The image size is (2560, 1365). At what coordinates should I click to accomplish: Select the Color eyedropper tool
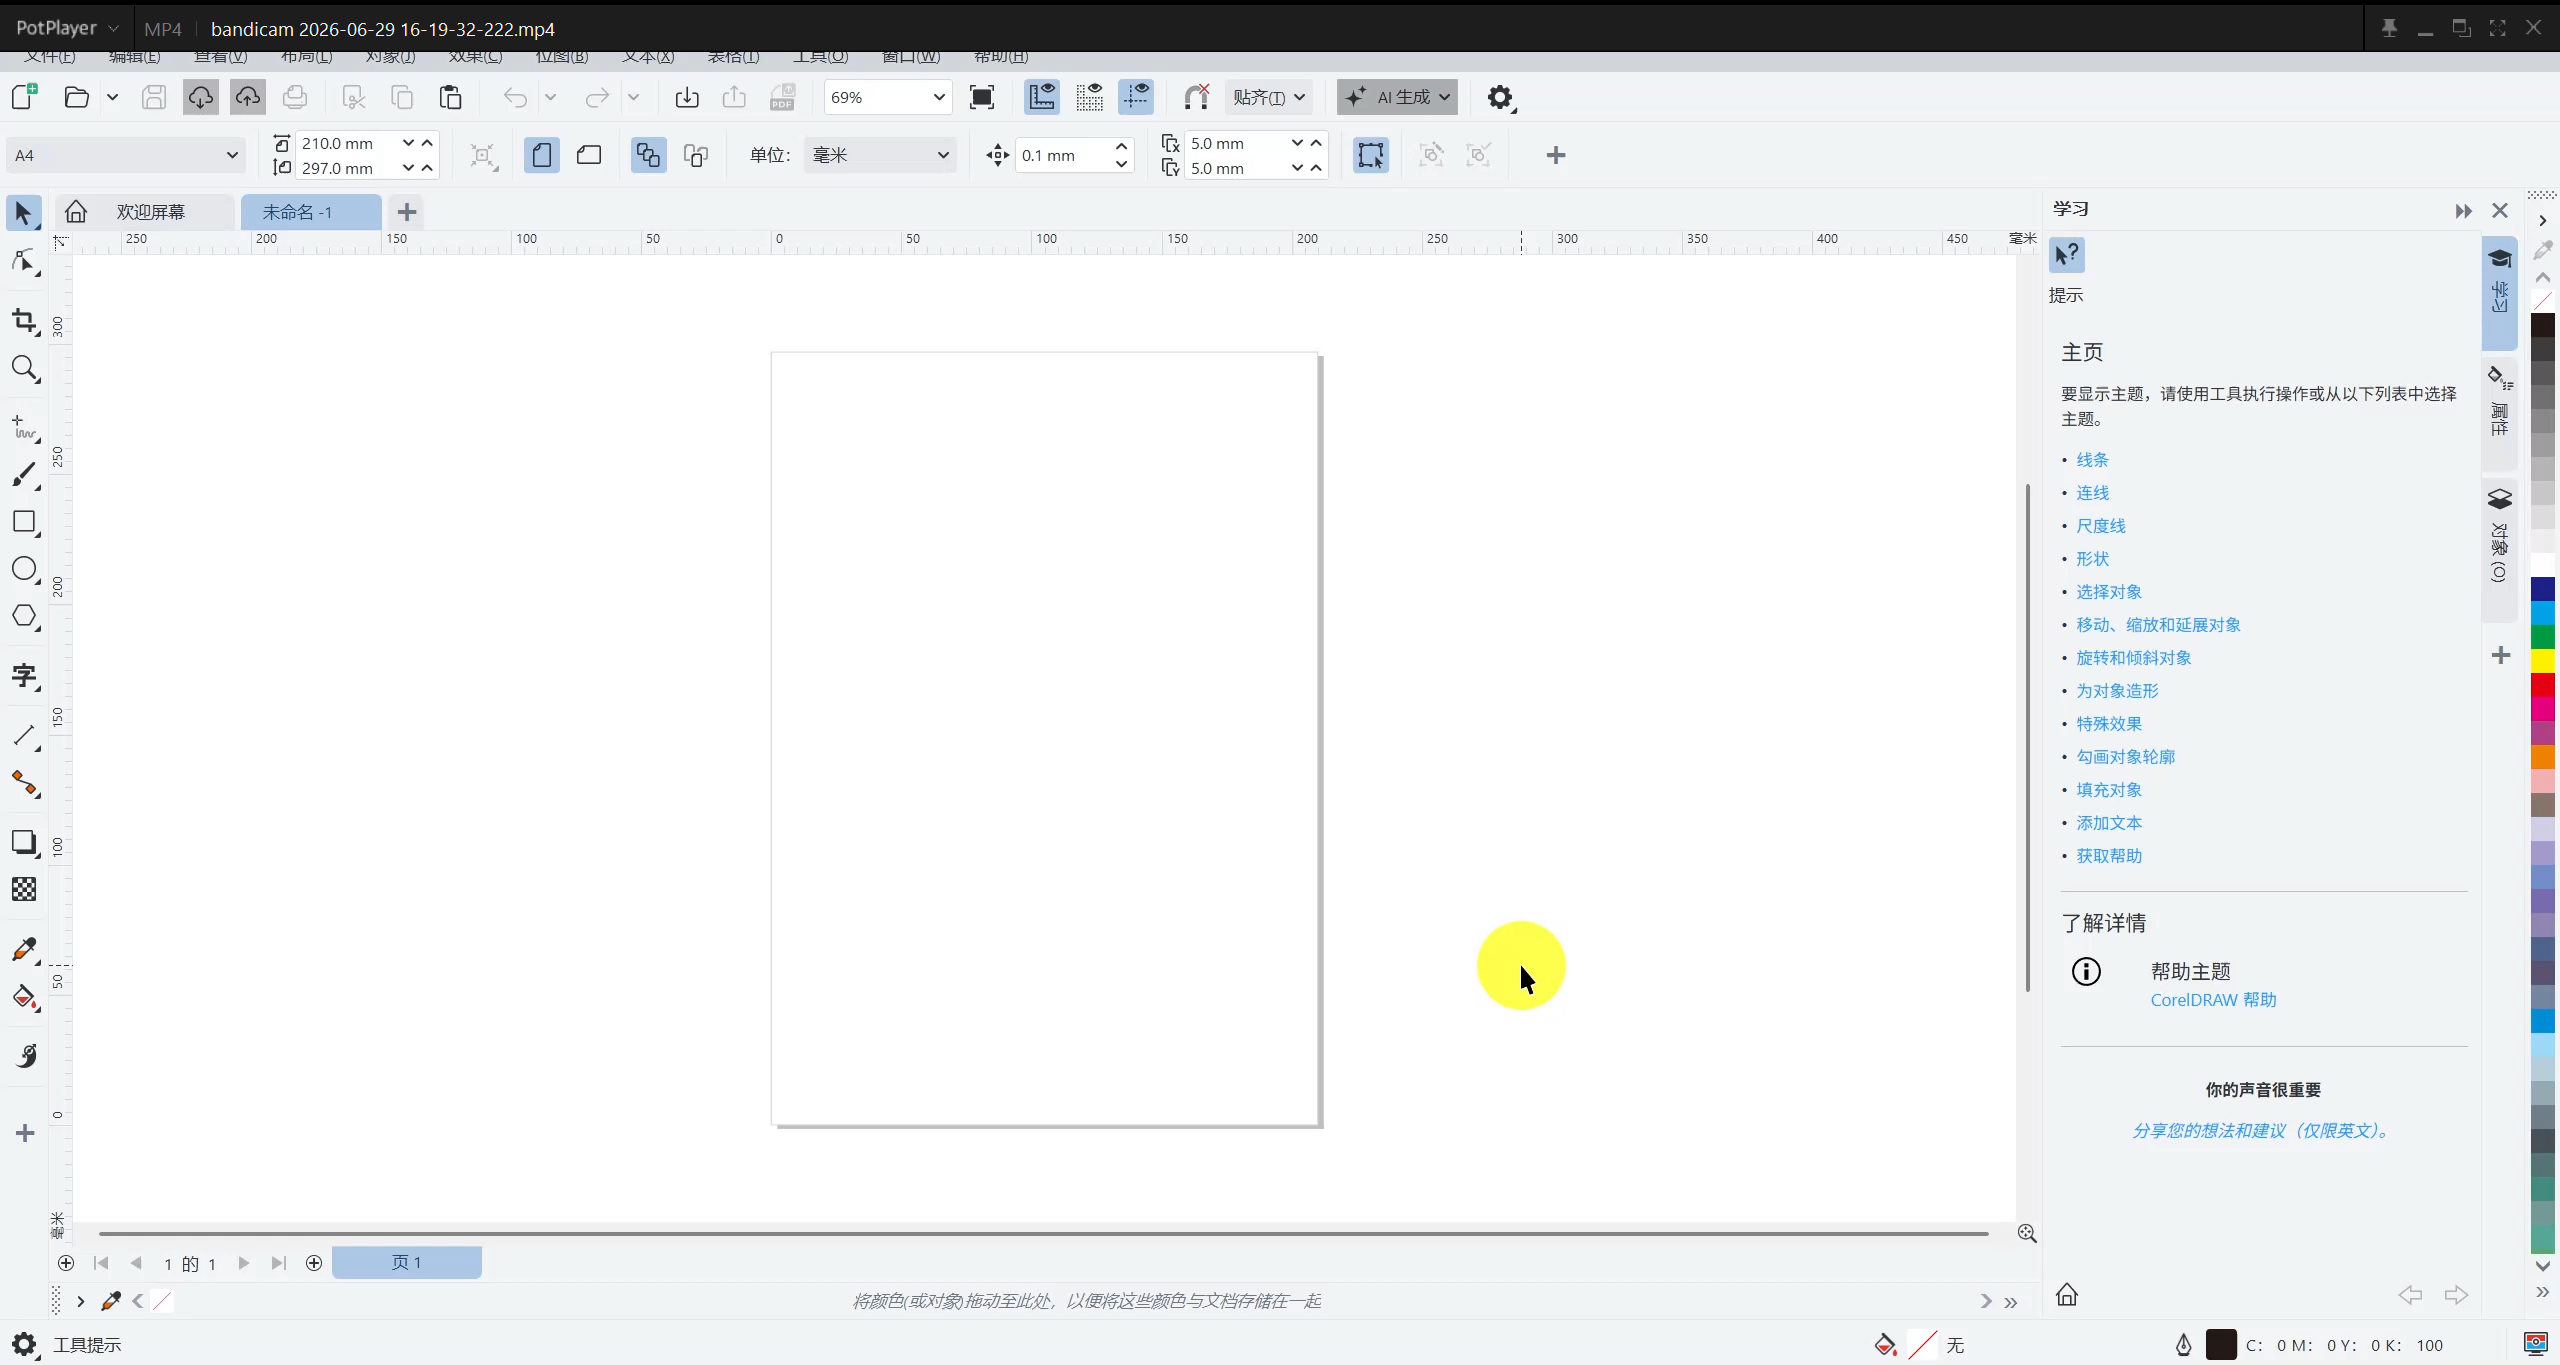click(x=24, y=949)
